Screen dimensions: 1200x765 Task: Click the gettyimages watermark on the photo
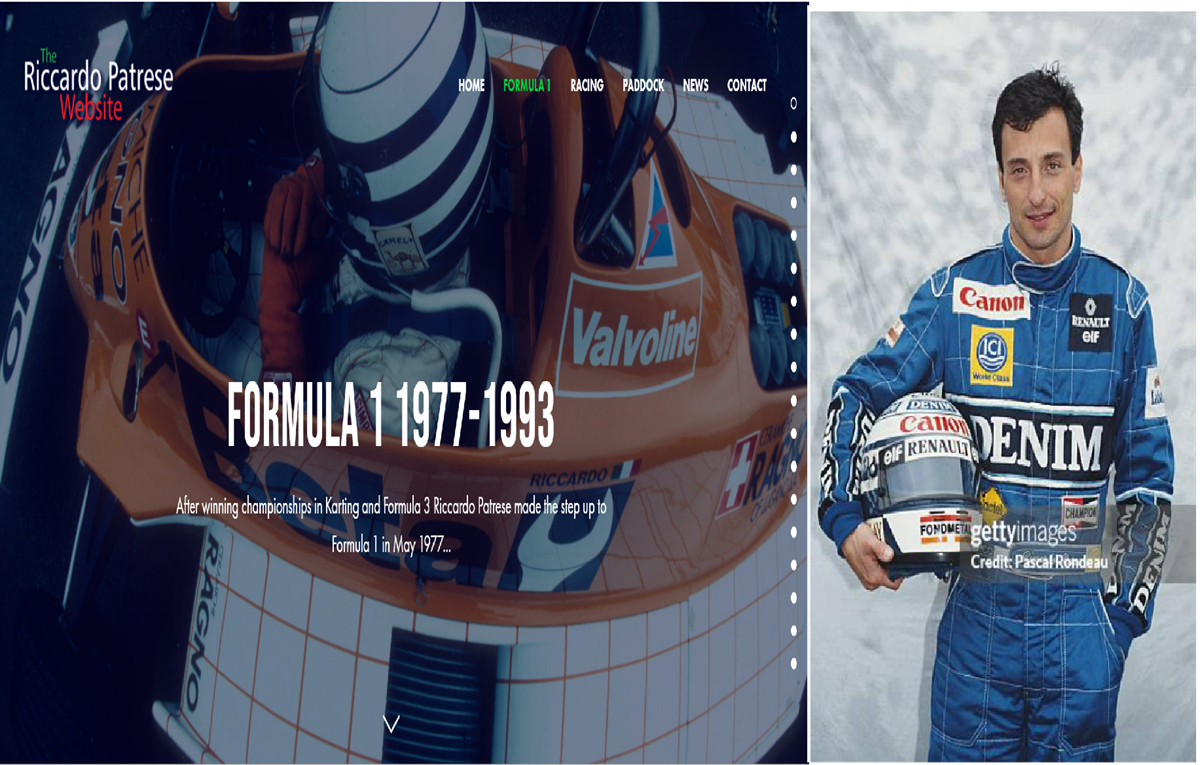pos(1023,533)
